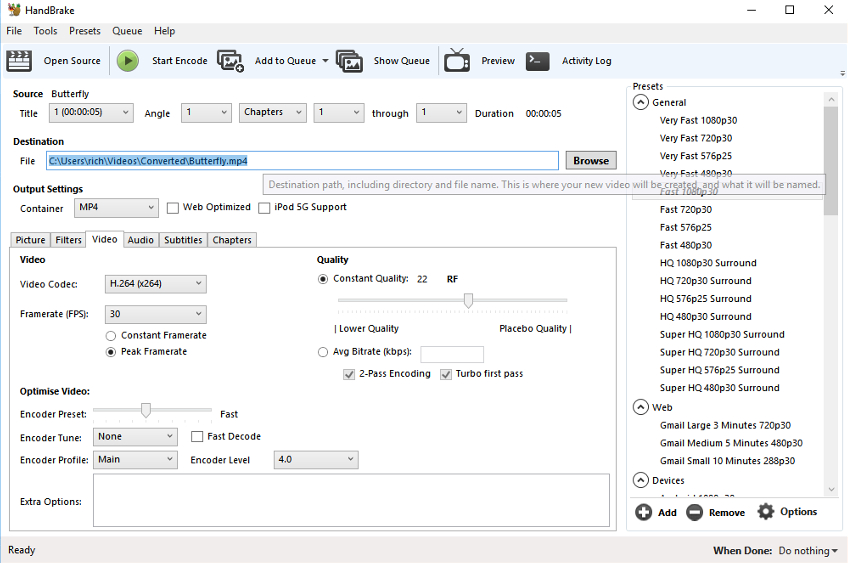This screenshot has height=563, width=848.
Task: Click the Remove preset minus icon
Action: click(x=694, y=512)
